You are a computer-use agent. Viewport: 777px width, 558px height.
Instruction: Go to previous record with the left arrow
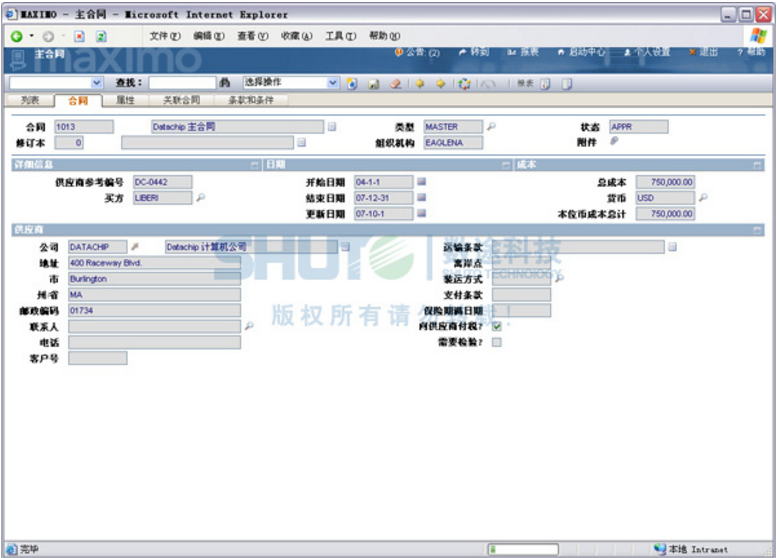coord(420,84)
